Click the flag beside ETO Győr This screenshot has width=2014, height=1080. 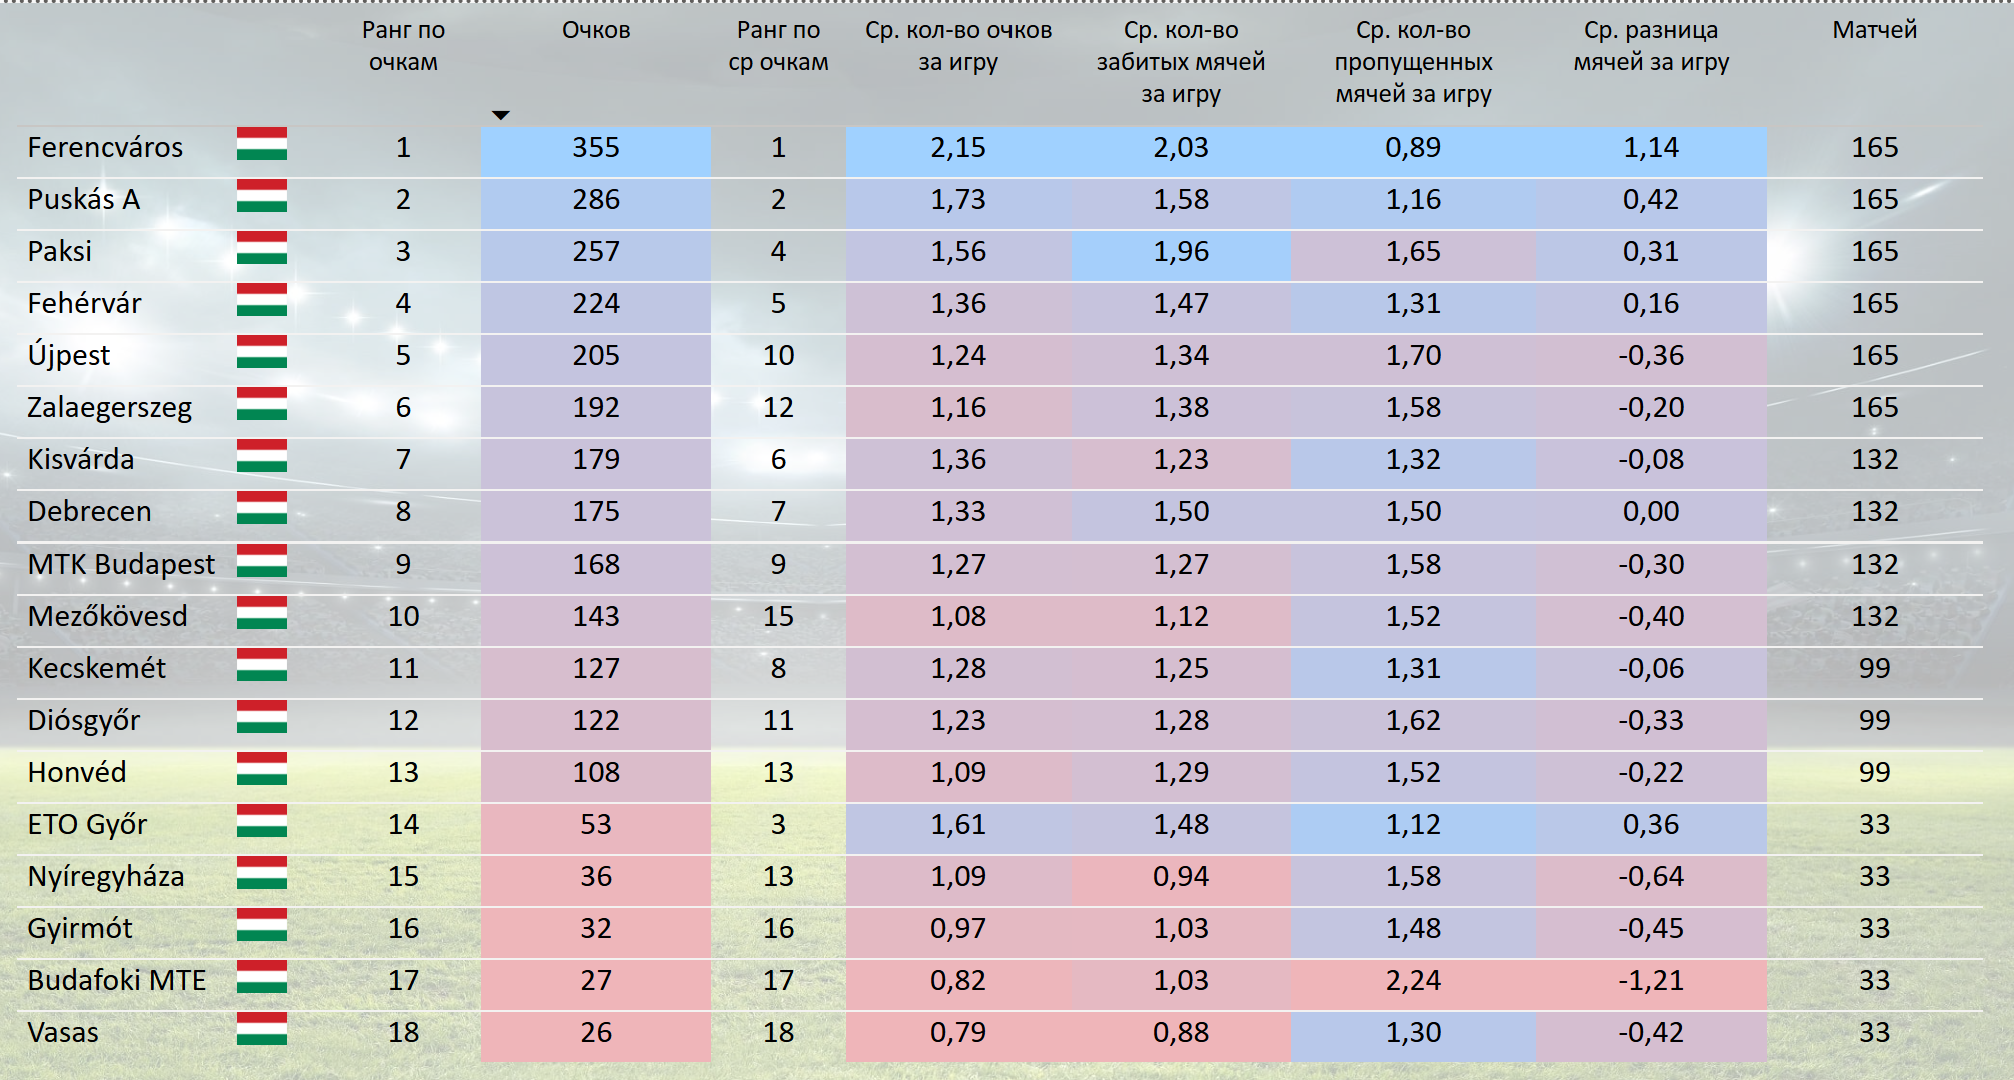(x=262, y=821)
